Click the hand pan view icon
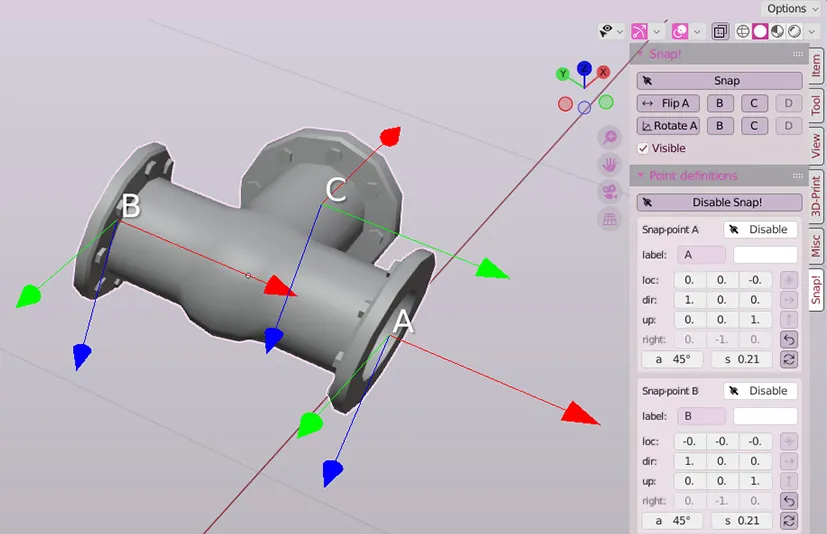Screen dimensions: 827x534 [610, 165]
